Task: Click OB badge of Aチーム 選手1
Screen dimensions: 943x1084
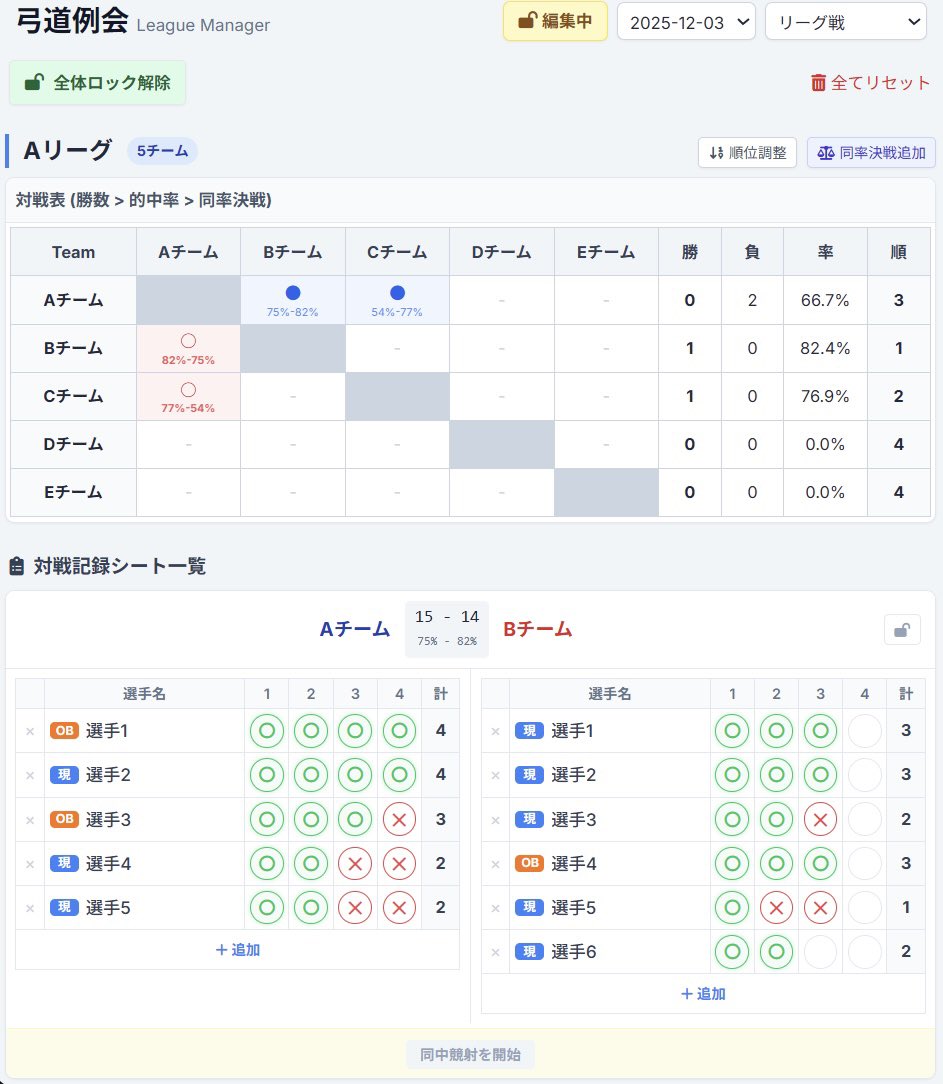Action: pyautogui.click(x=64, y=731)
